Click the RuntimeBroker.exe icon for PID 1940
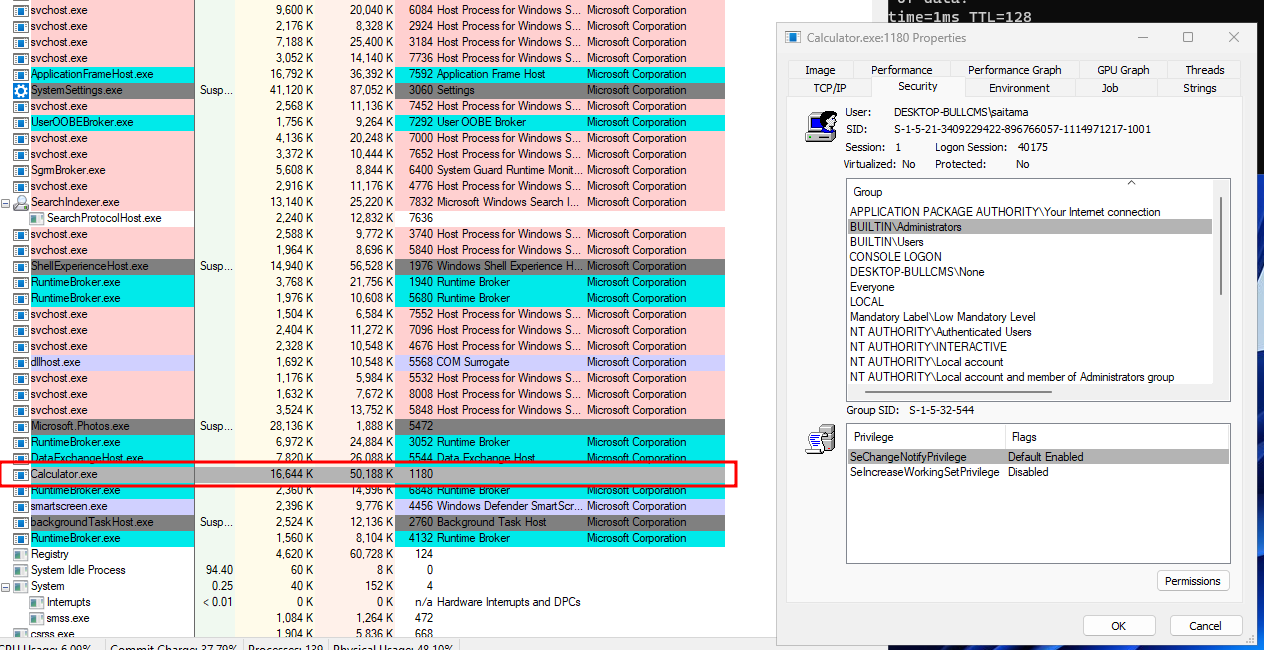This screenshot has width=1264, height=650. coord(20,282)
